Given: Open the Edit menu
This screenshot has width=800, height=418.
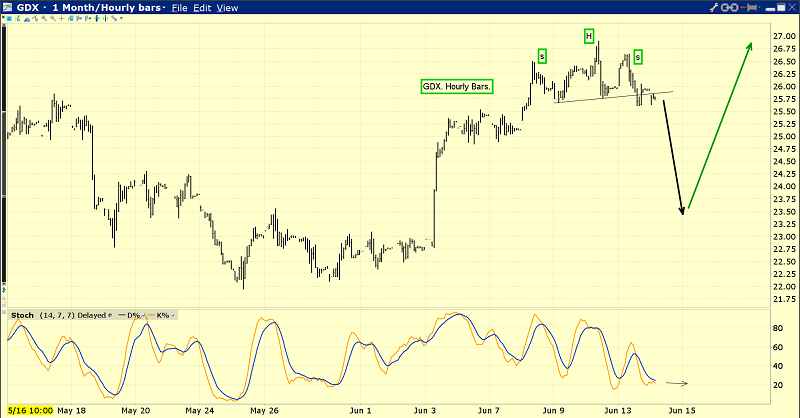Looking at the screenshot, I should [202, 8].
